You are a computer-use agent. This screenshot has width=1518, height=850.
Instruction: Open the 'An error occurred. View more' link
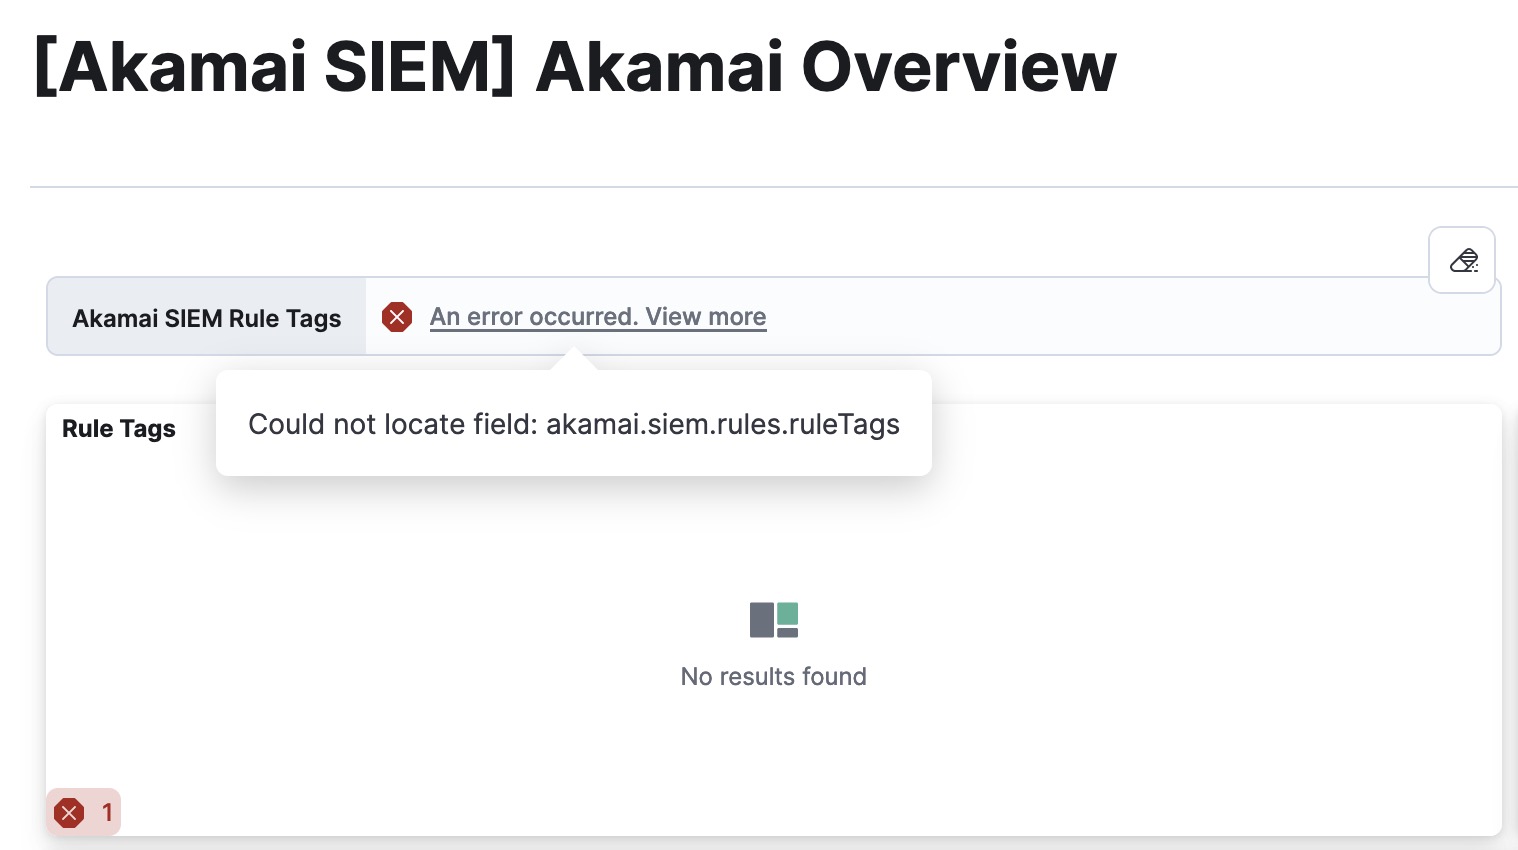tap(598, 317)
